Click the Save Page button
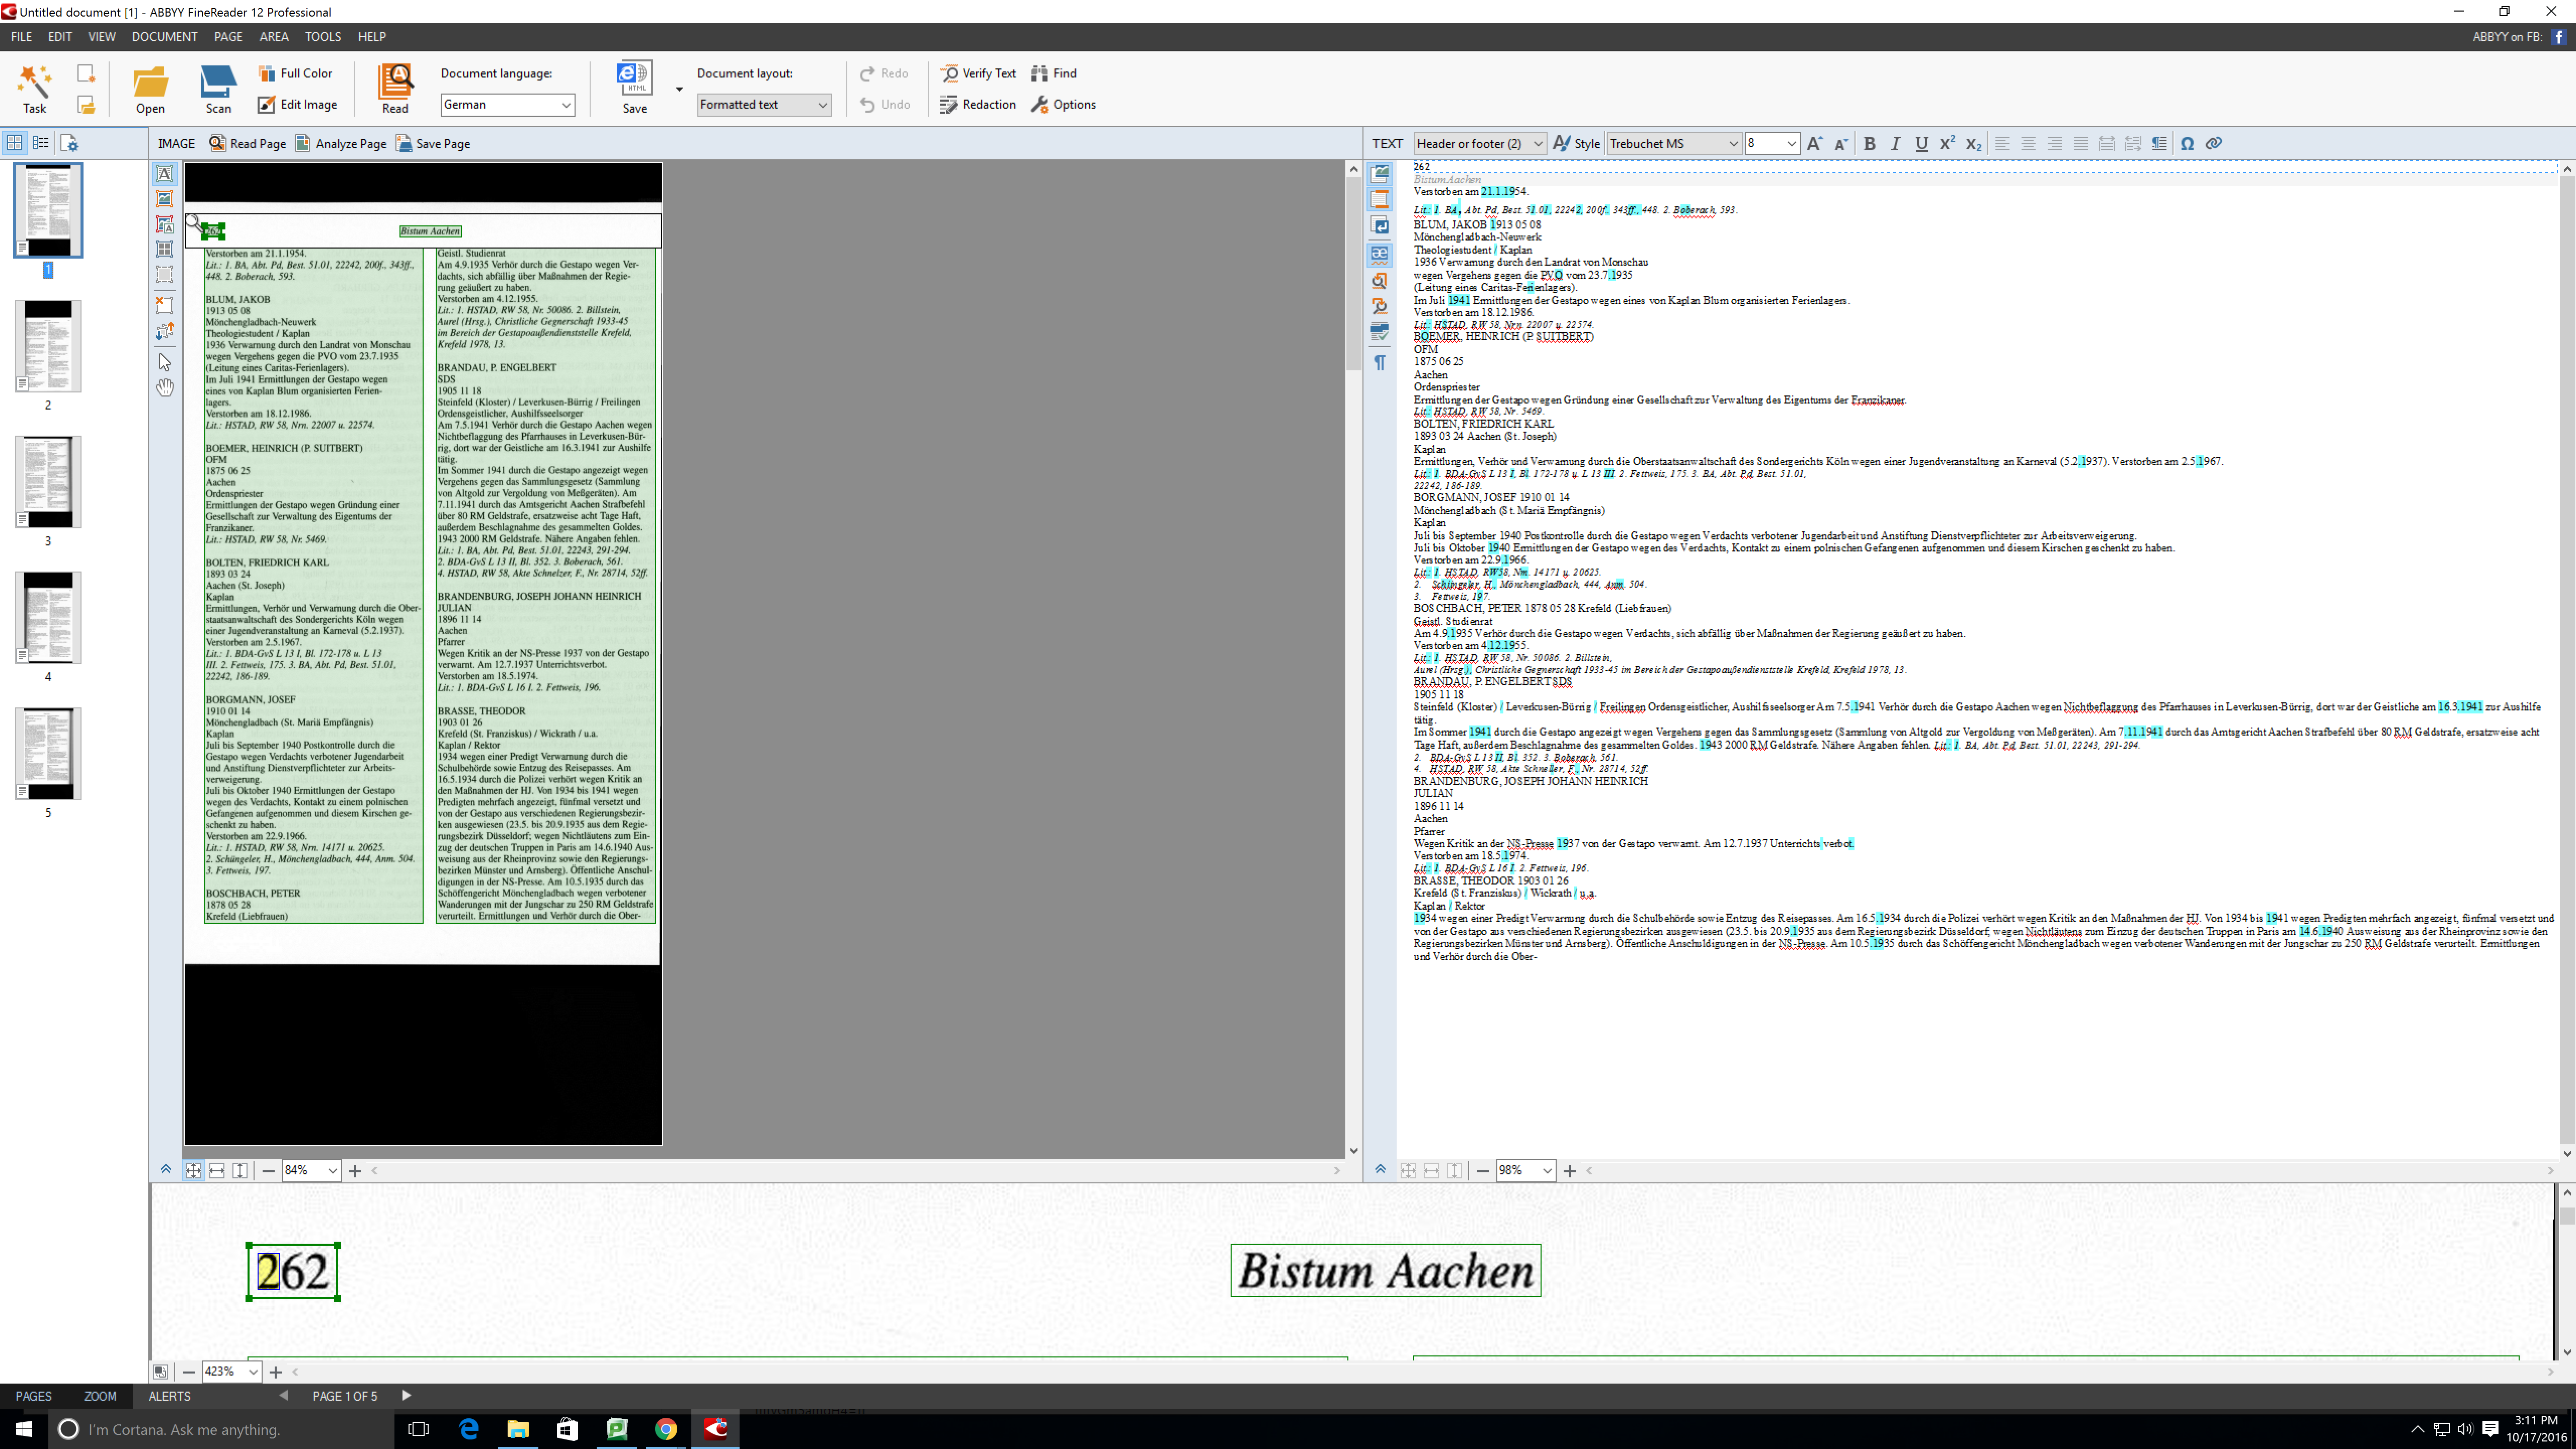The width and height of the screenshot is (2576, 1449). coord(433,143)
